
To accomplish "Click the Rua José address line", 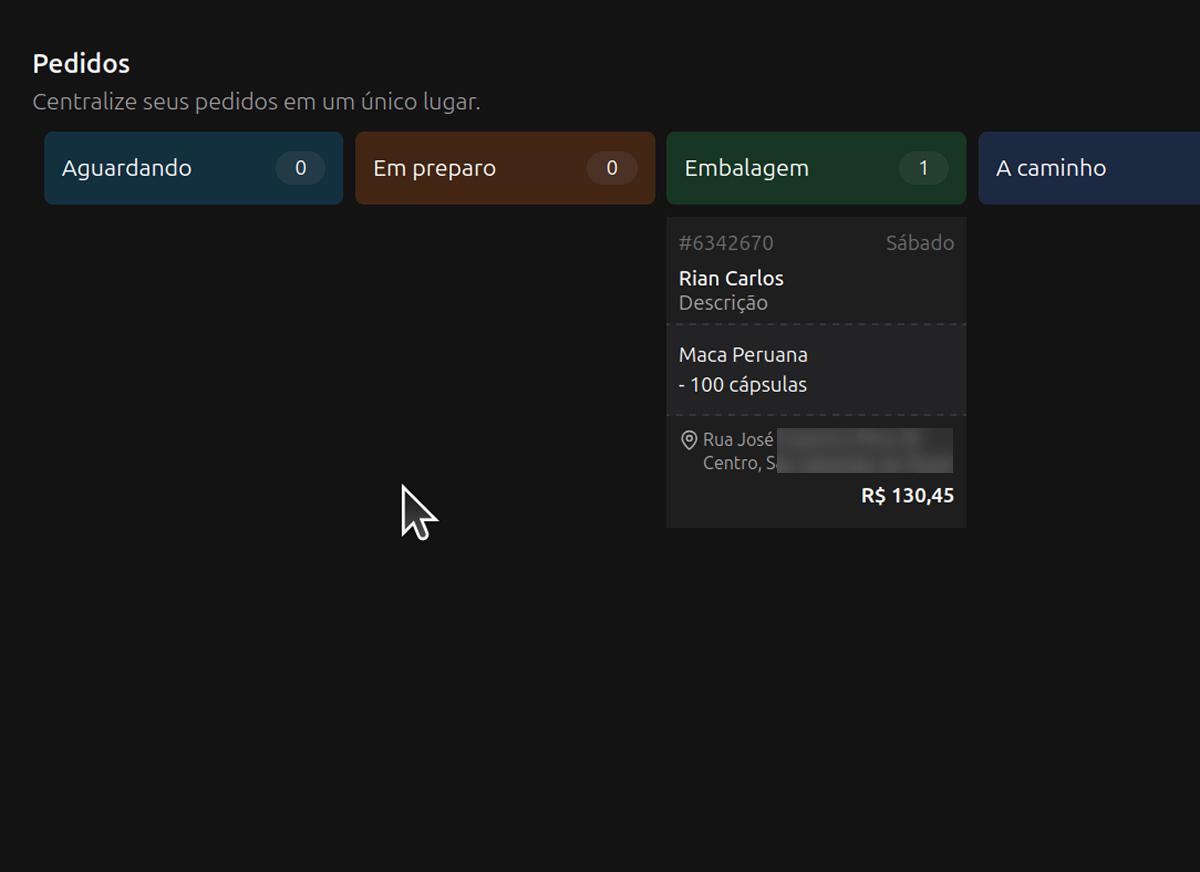I will [x=738, y=440].
